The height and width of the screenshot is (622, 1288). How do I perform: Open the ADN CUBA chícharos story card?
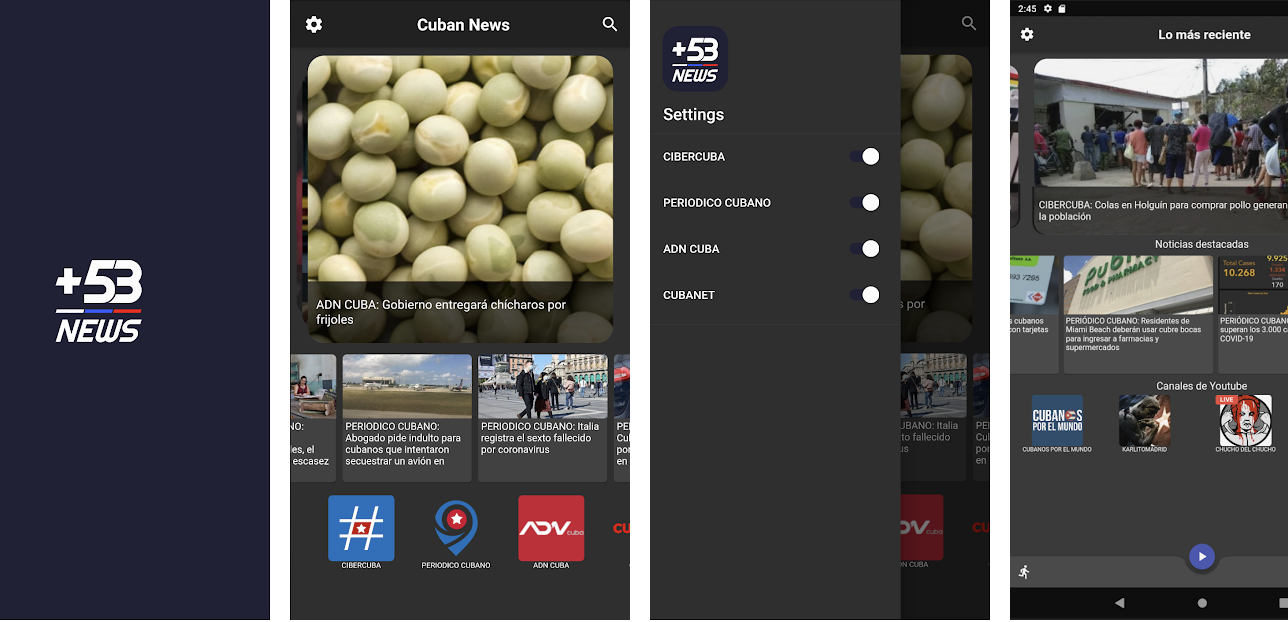pyautogui.click(x=460, y=199)
